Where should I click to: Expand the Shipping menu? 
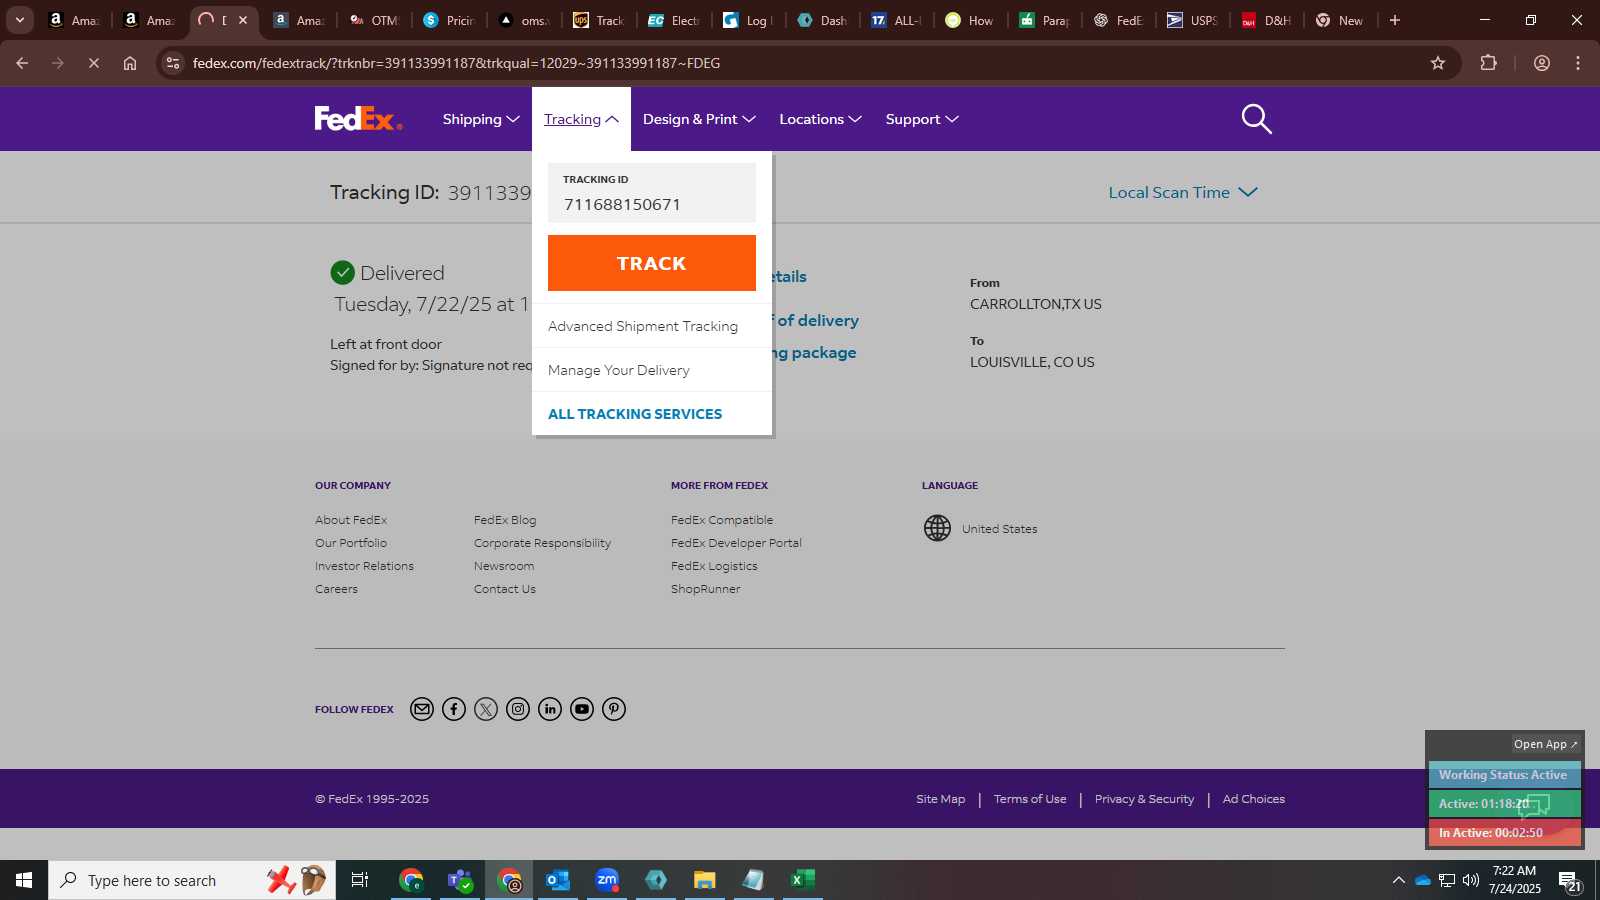(x=481, y=119)
